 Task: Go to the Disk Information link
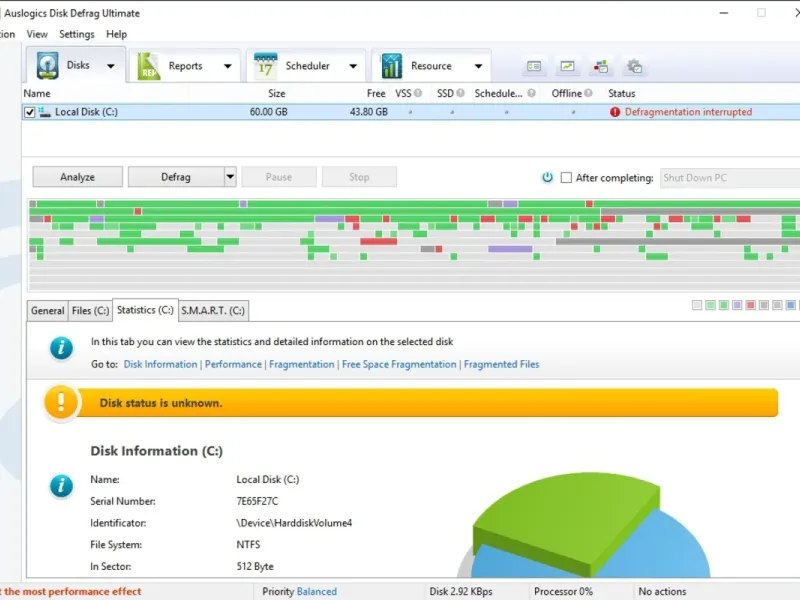(x=160, y=364)
